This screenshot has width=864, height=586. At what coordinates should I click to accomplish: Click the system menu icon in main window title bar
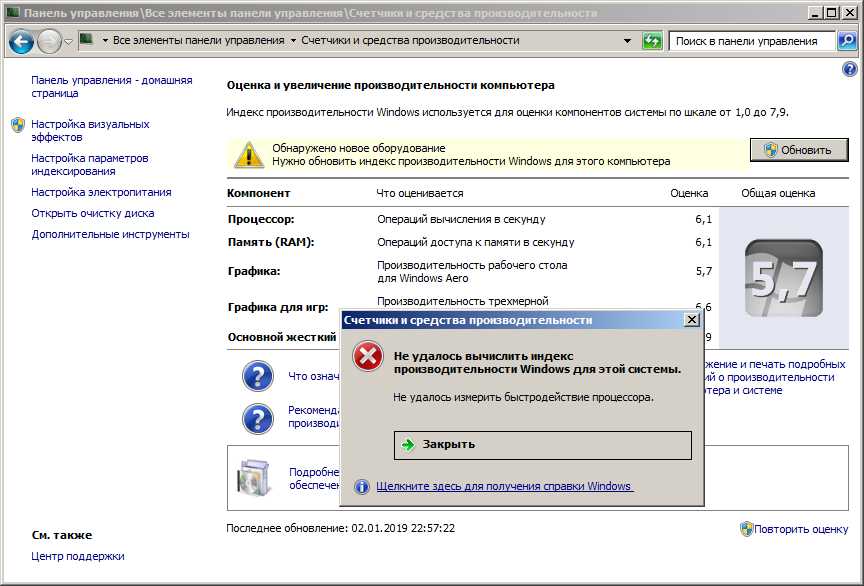point(13,13)
